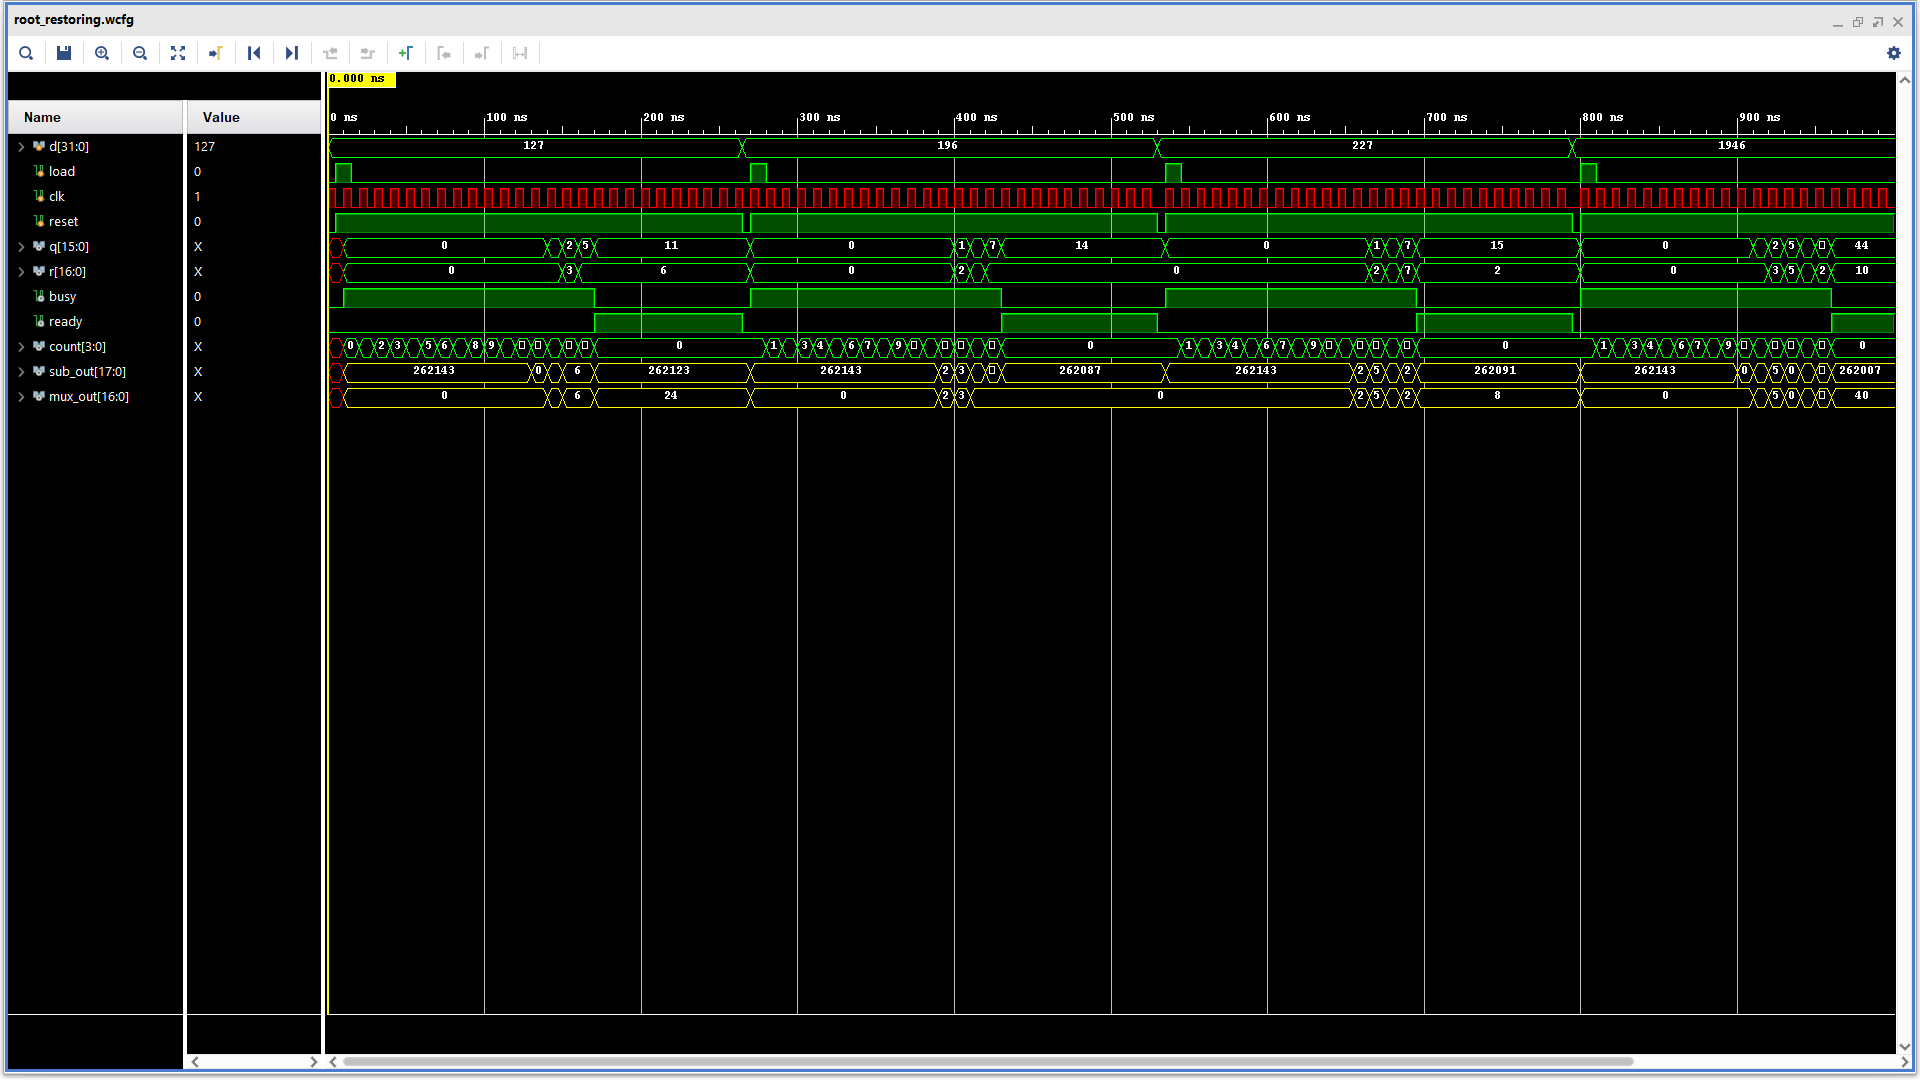The width and height of the screenshot is (1920, 1080).
Task: Jump to the last time
Action: tap(292, 53)
